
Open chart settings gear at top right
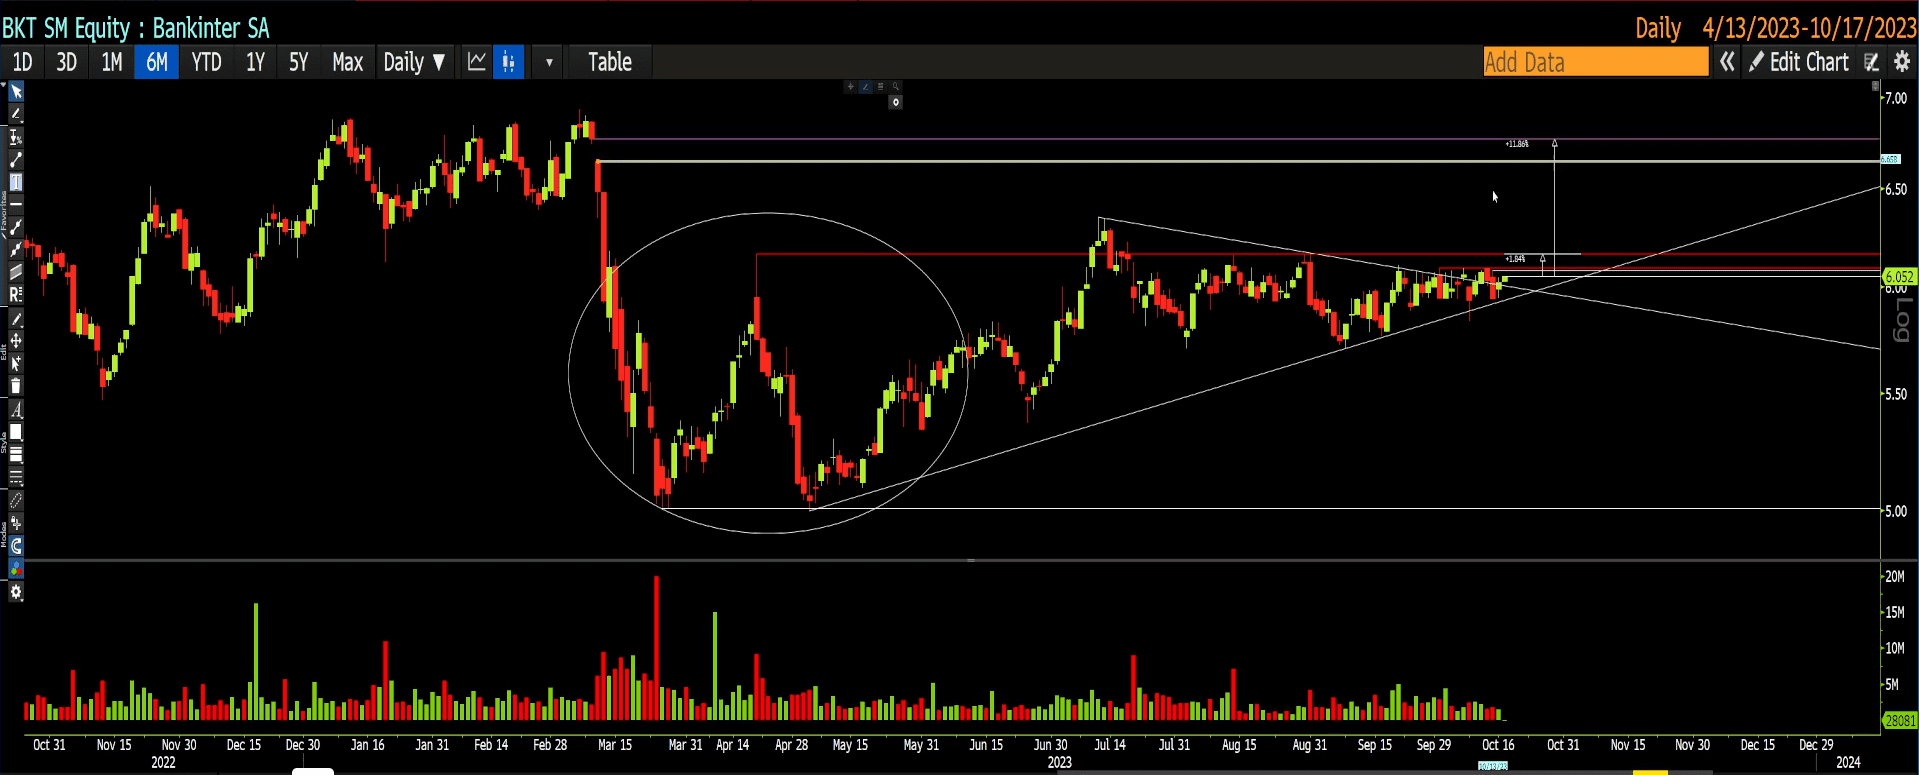coord(1902,62)
